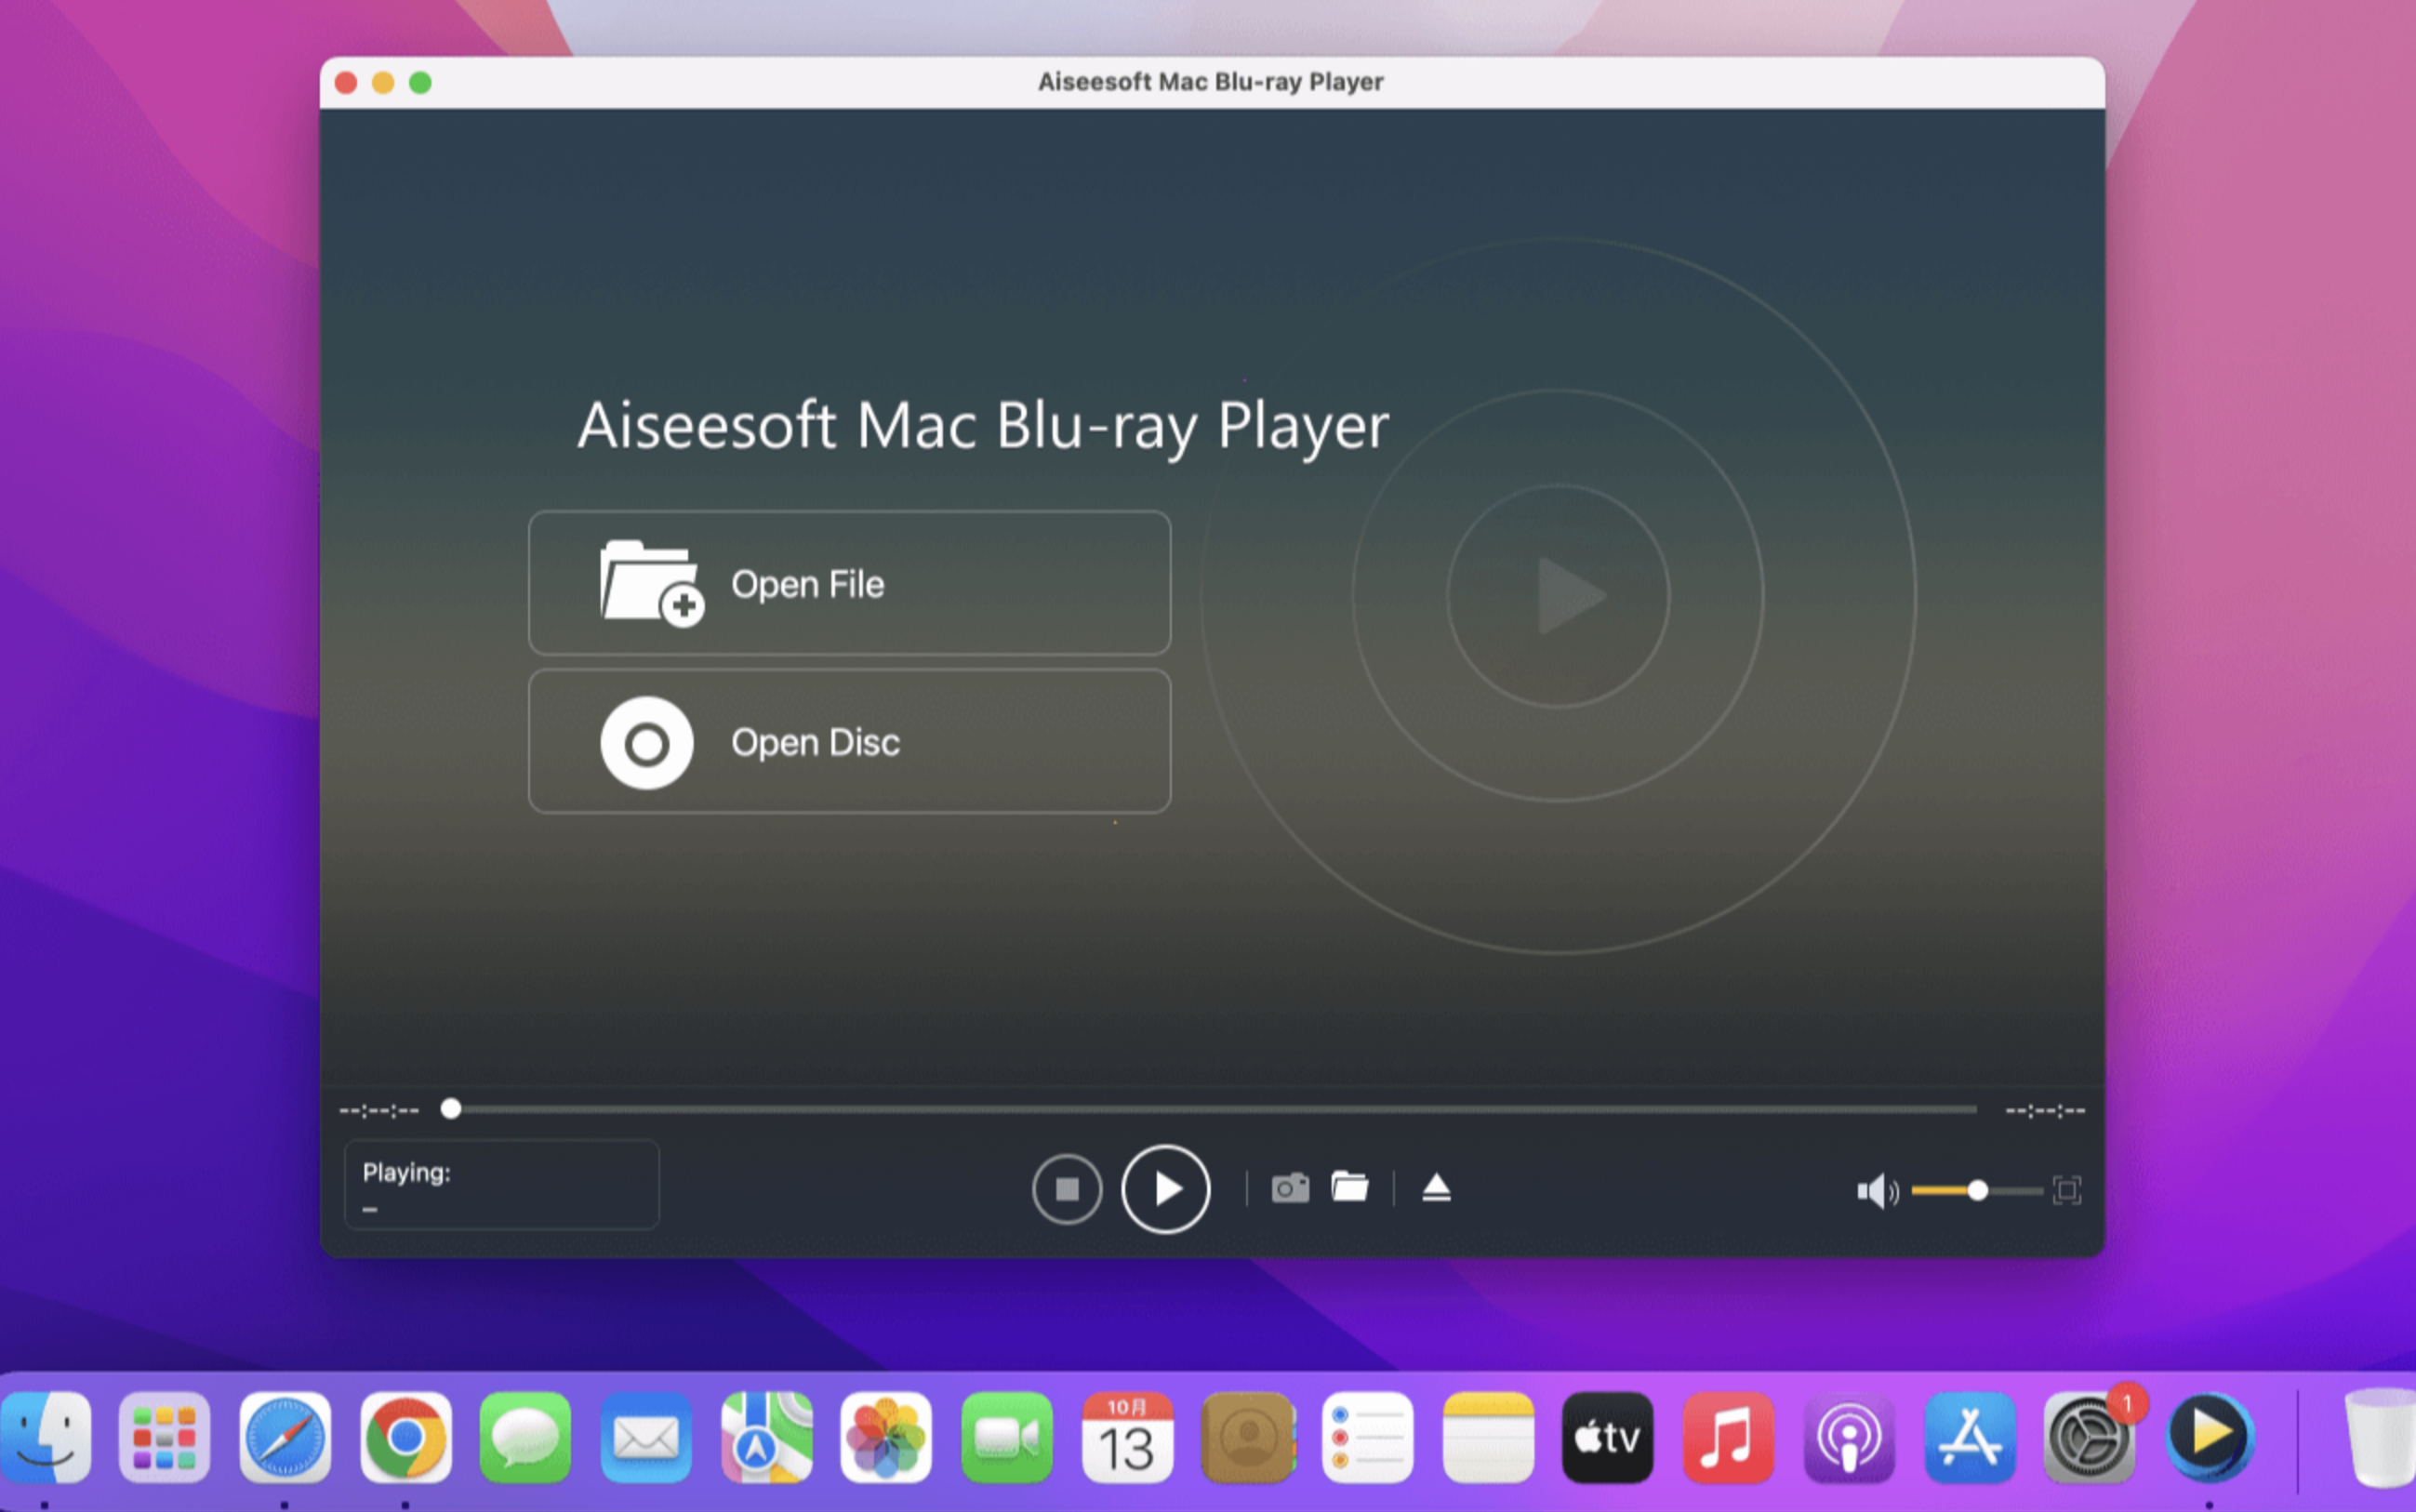Screen dimensions: 2416x1512
Task: Eject the disc with the eject icon
Action: (x=1436, y=1188)
